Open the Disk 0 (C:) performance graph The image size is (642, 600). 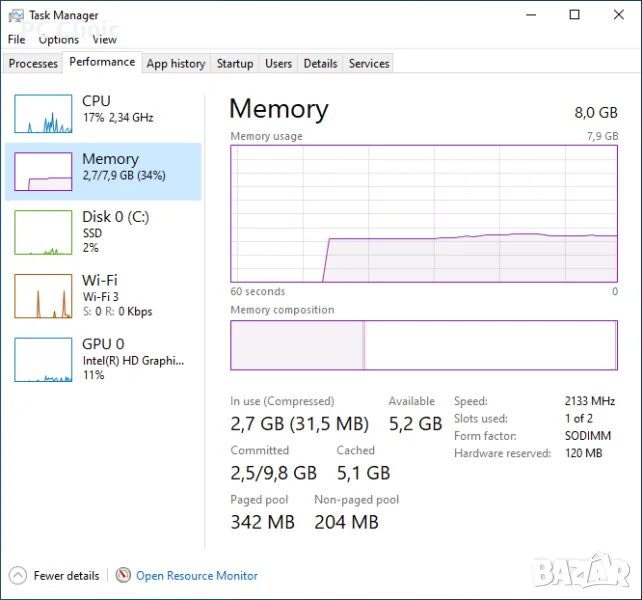43,230
